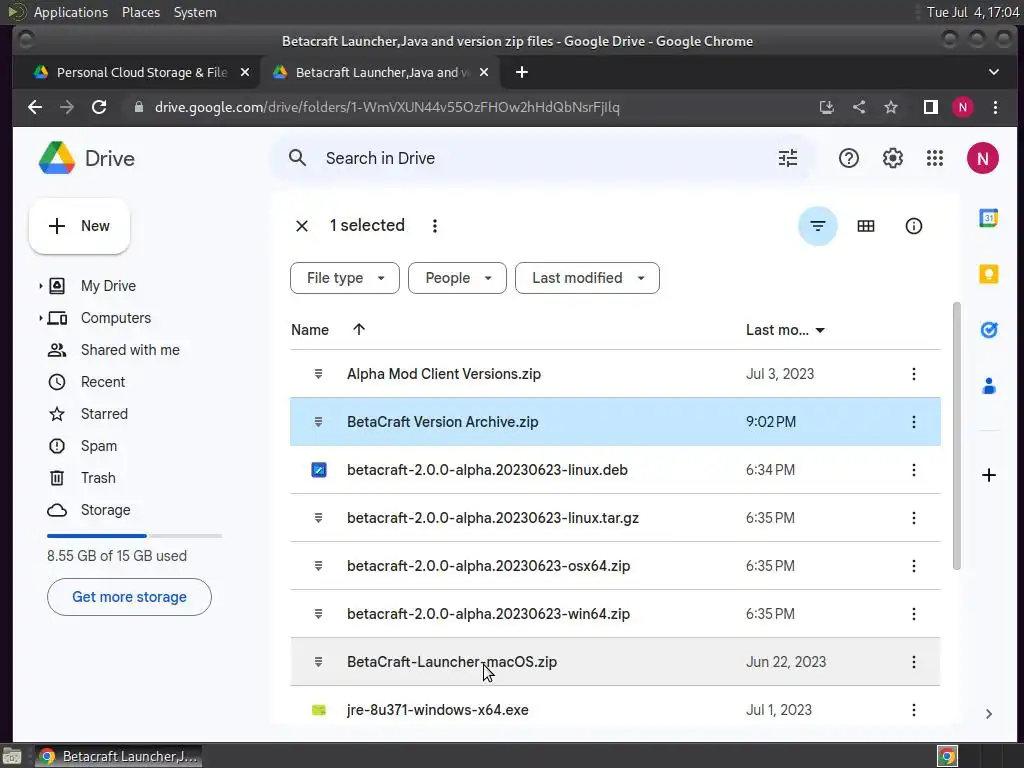Viewport: 1024px width, 768px height.
Task: Collapse side panel with the chevron arrow
Action: [989, 714]
